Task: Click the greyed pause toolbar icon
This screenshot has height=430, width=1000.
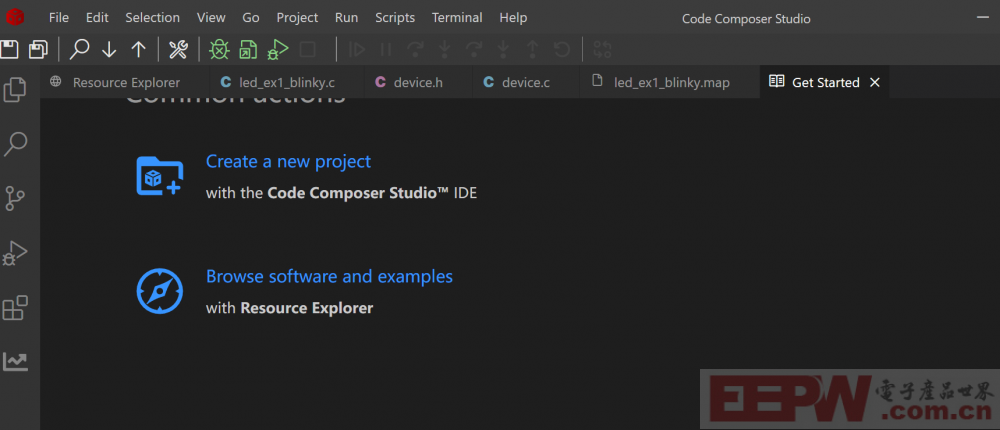Action: (386, 49)
